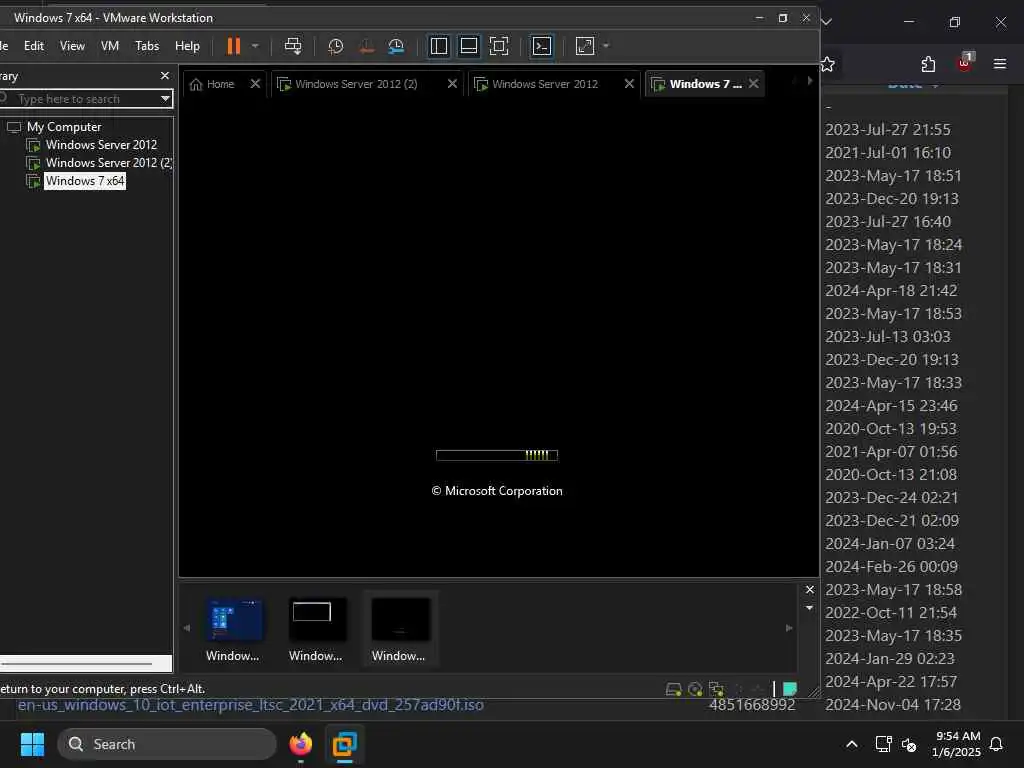Revert VM to previous snapshot
The width and height of the screenshot is (1024, 768).
point(366,46)
